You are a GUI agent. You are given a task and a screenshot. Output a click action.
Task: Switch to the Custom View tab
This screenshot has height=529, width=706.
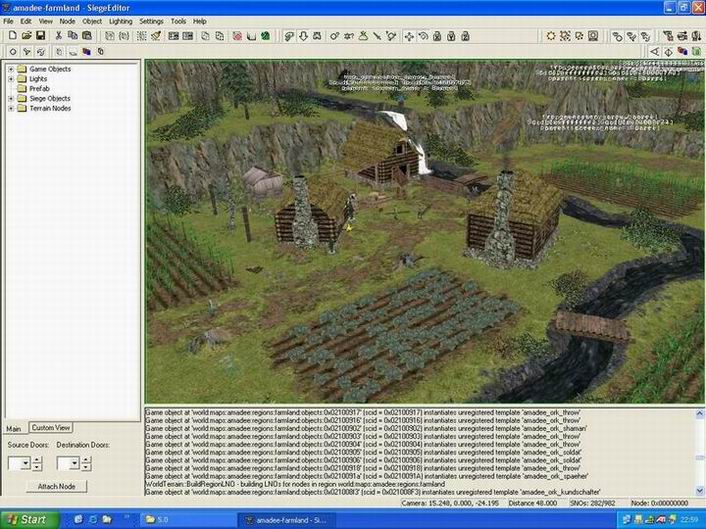[49, 427]
